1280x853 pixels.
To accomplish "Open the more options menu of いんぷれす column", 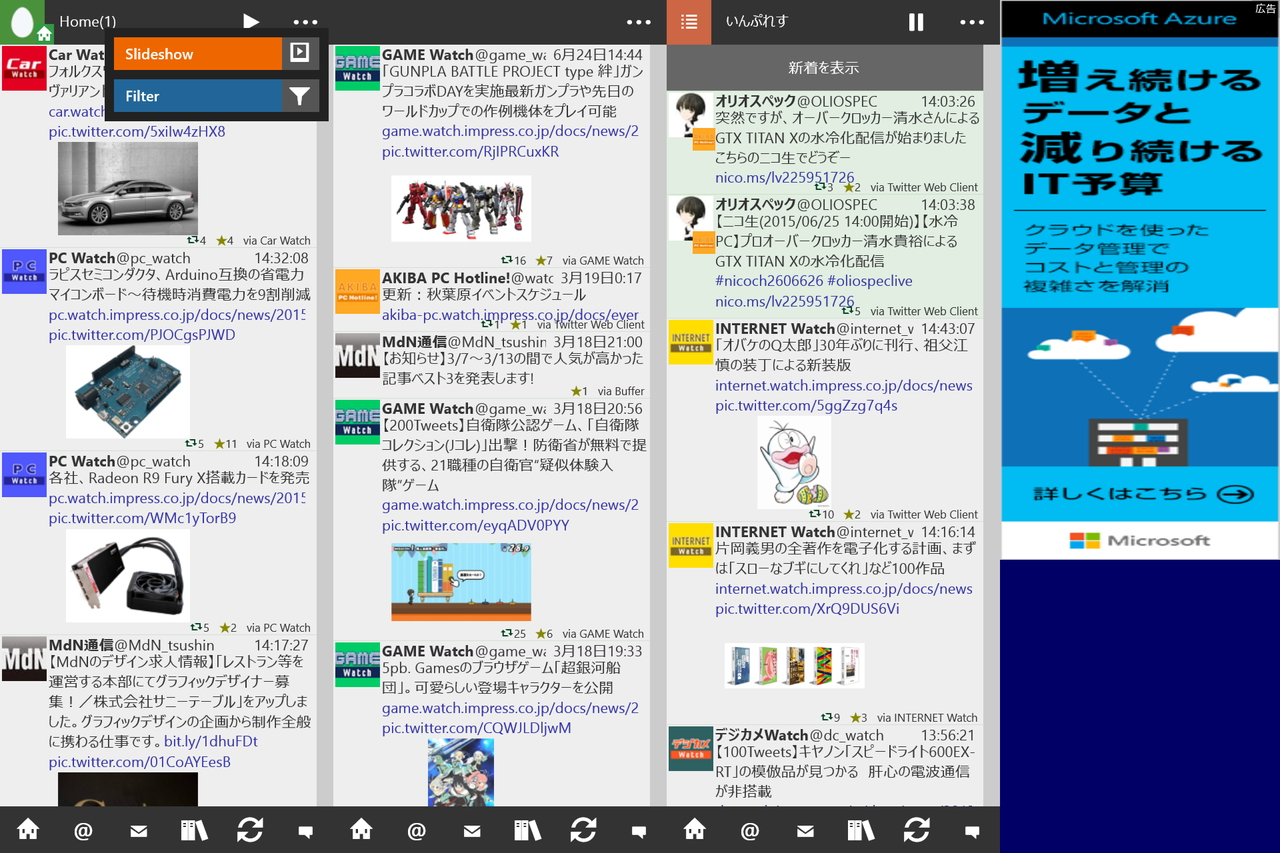I will [972, 22].
